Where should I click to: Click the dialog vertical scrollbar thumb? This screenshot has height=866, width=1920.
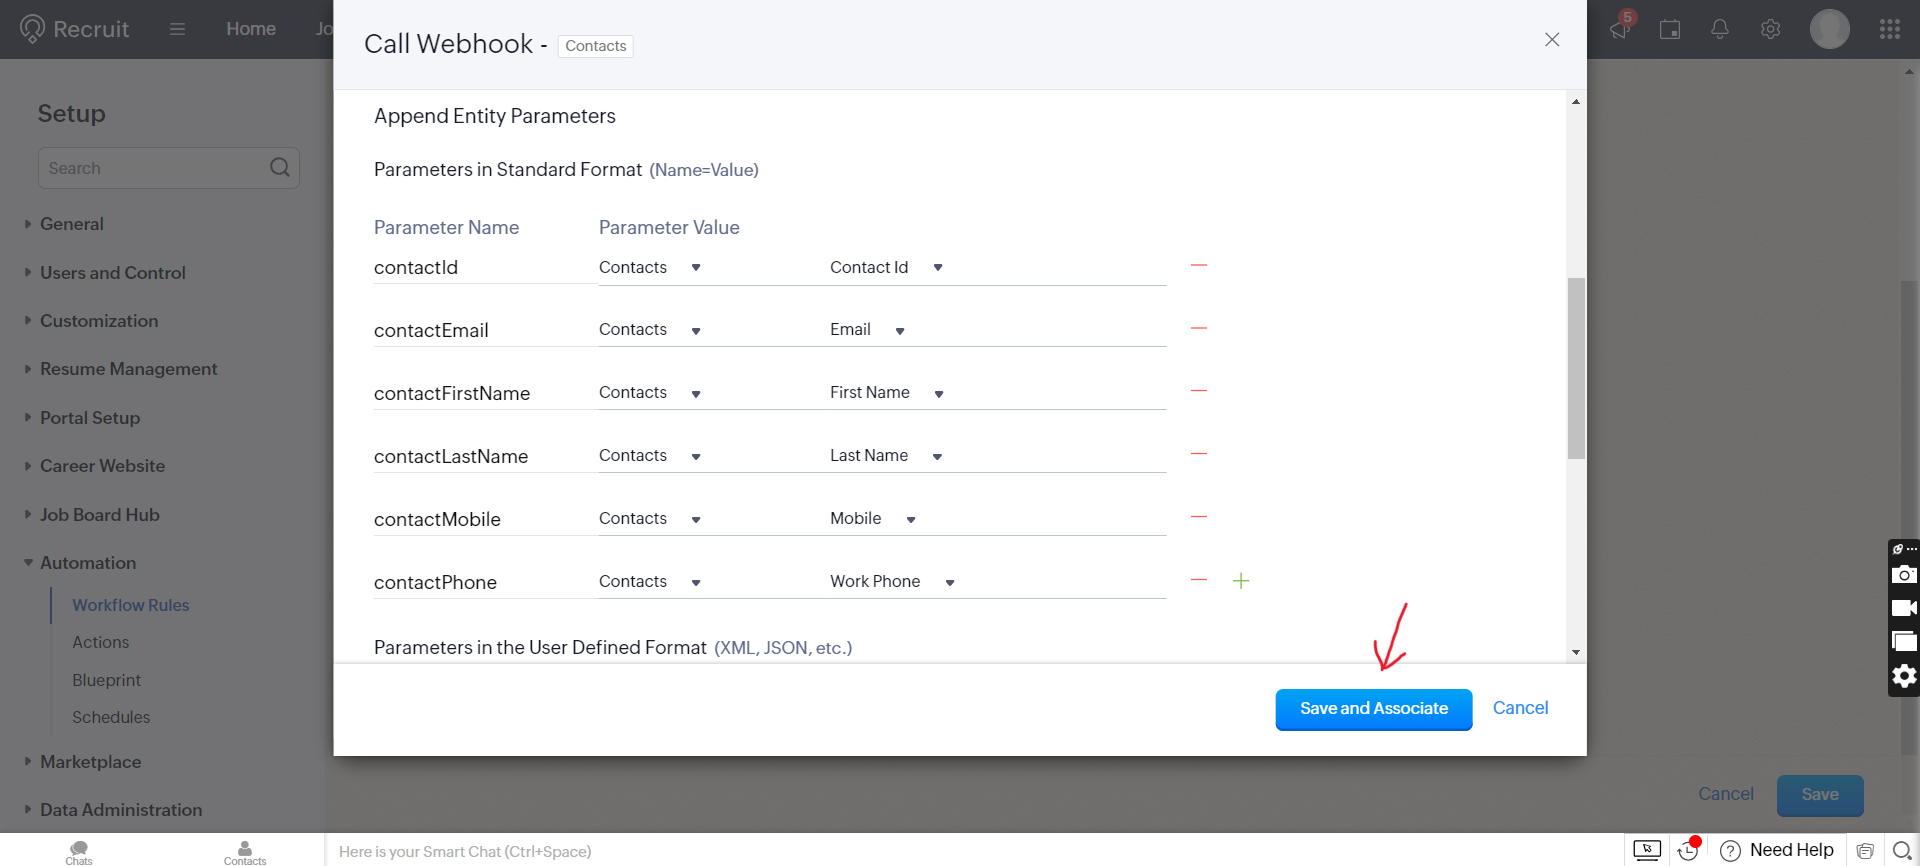click(x=1576, y=368)
